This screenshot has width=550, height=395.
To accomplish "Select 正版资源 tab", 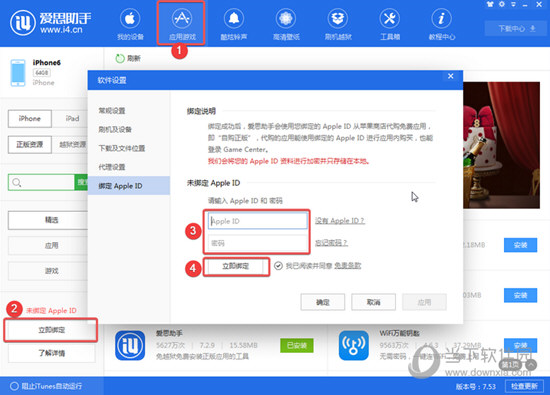I will [30, 145].
